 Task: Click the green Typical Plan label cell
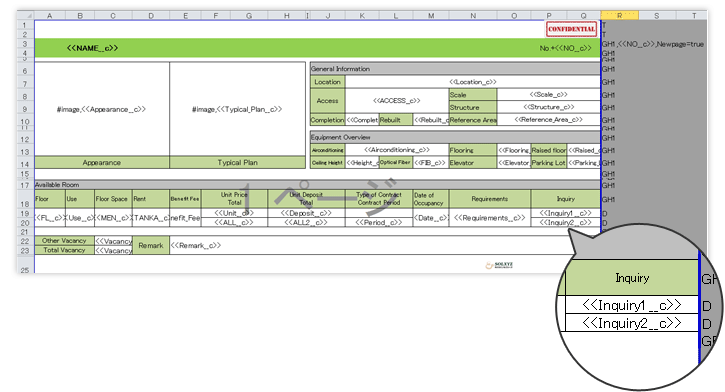(x=237, y=162)
